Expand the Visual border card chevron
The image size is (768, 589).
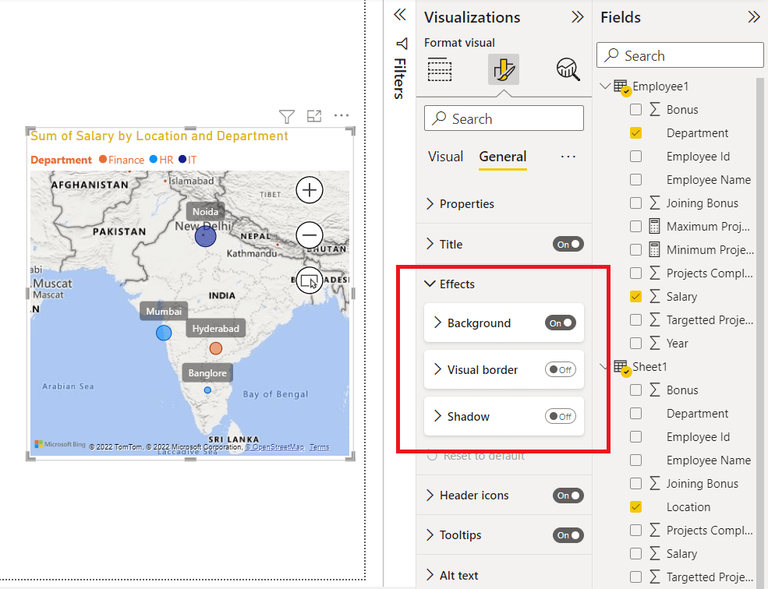[x=437, y=370]
